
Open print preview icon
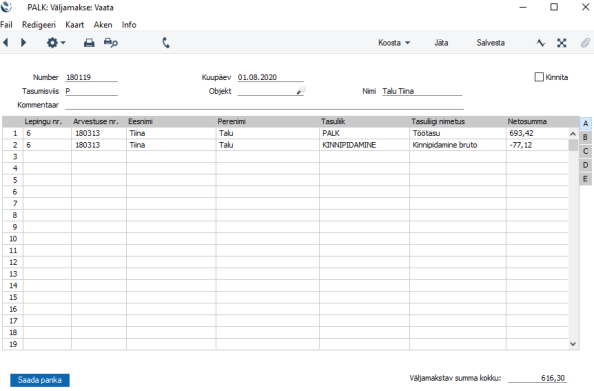[111, 43]
